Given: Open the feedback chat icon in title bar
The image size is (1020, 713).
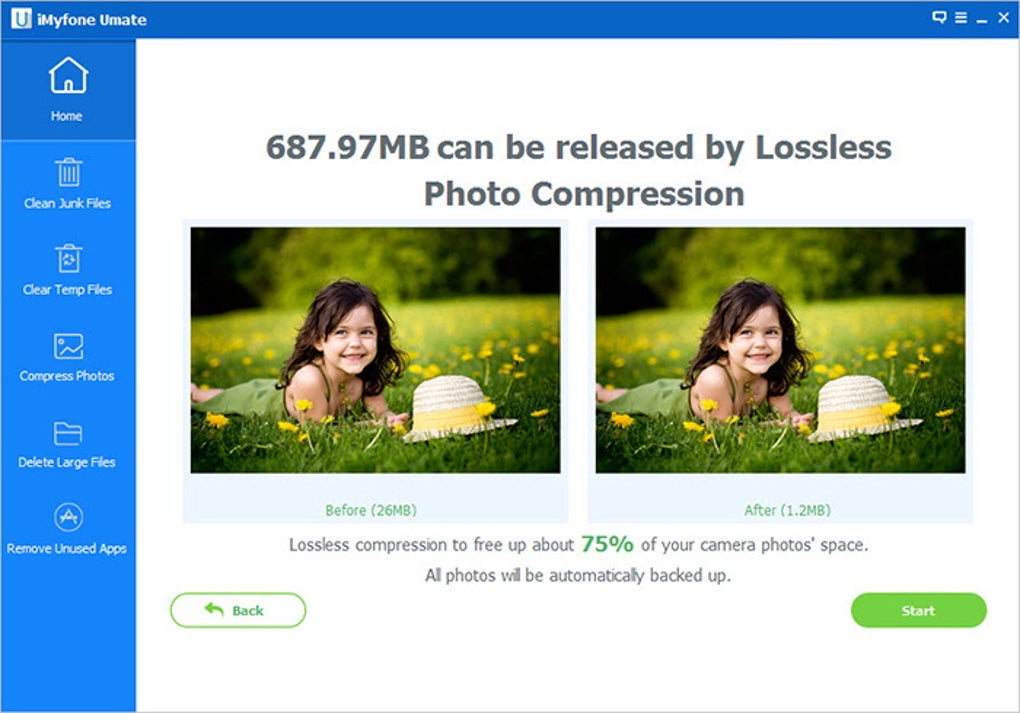Looking at the screenshot, I should tap(939, 18).
